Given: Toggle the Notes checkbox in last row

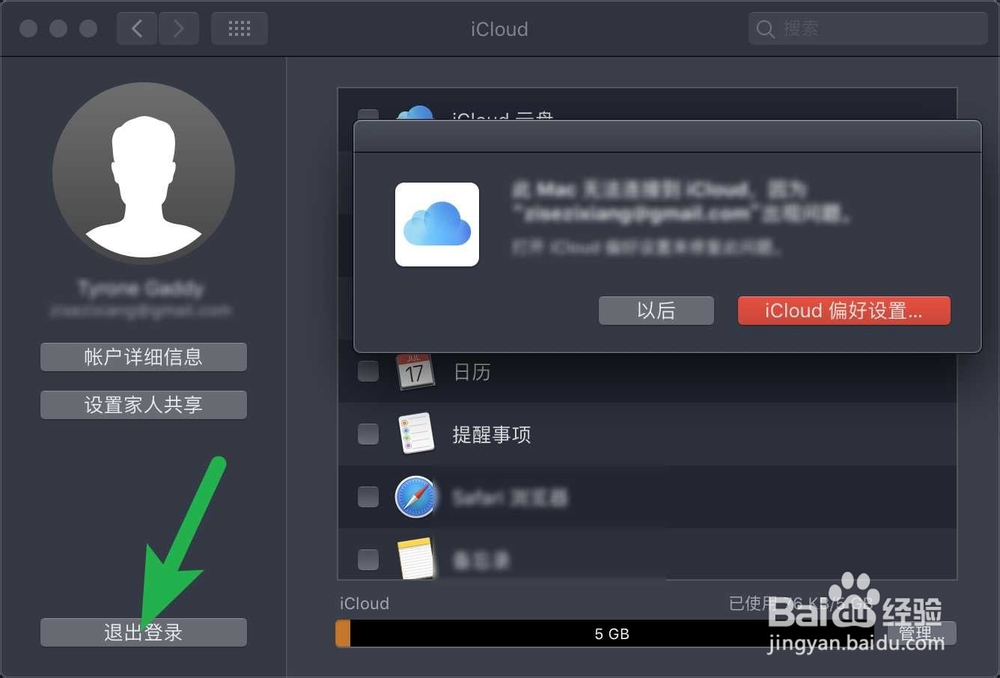Looking at the screenshot, I should pos(368,559).
